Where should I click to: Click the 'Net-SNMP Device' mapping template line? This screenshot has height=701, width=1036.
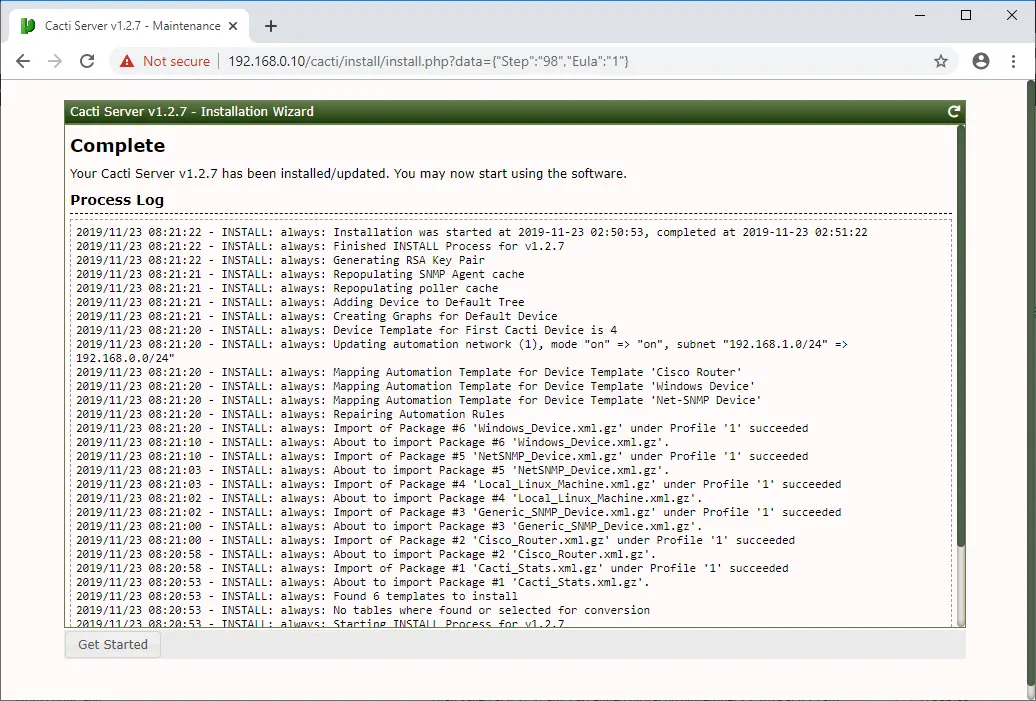pyautogui.click(x=418, y=400)
